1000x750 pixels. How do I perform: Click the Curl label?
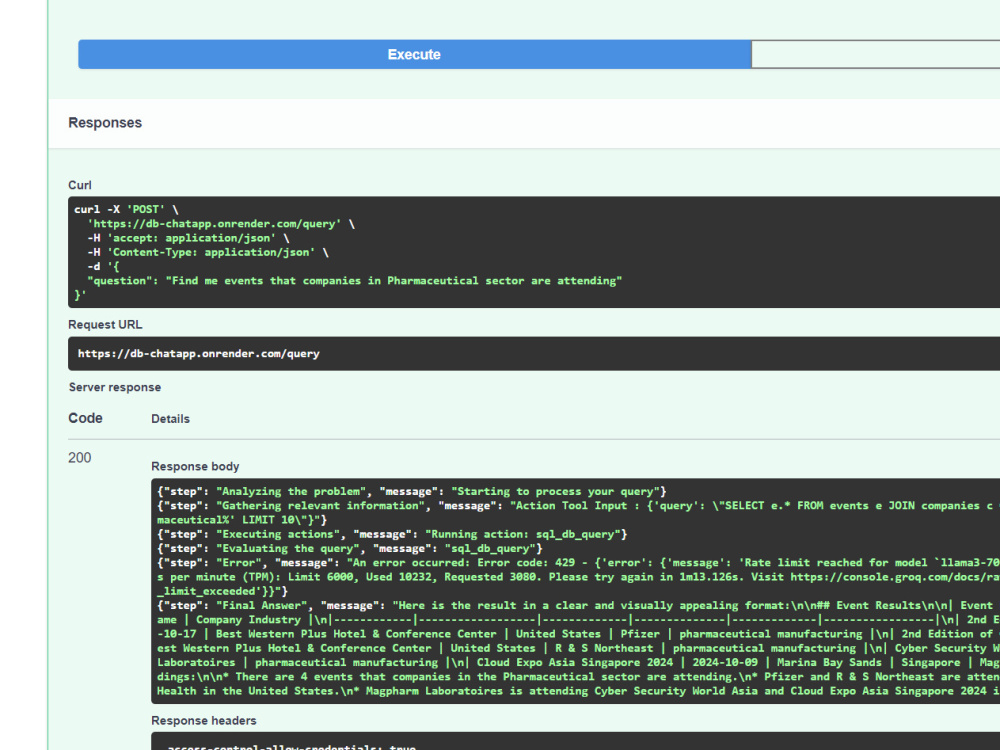(x=80, y=185)
